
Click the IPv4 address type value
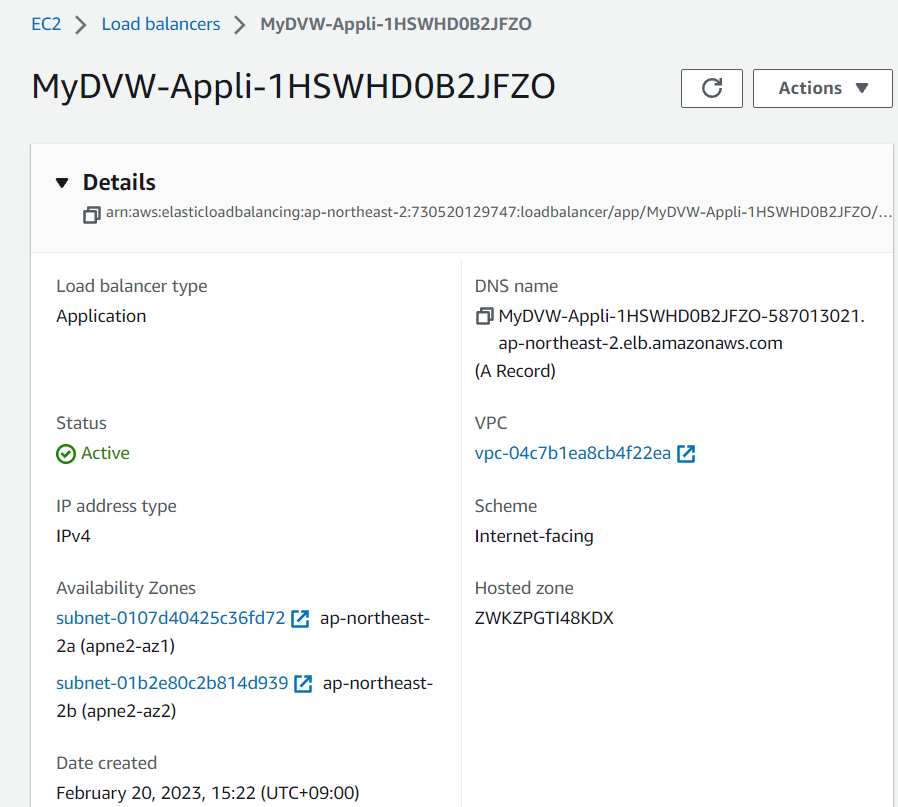[x=73, y=536]
